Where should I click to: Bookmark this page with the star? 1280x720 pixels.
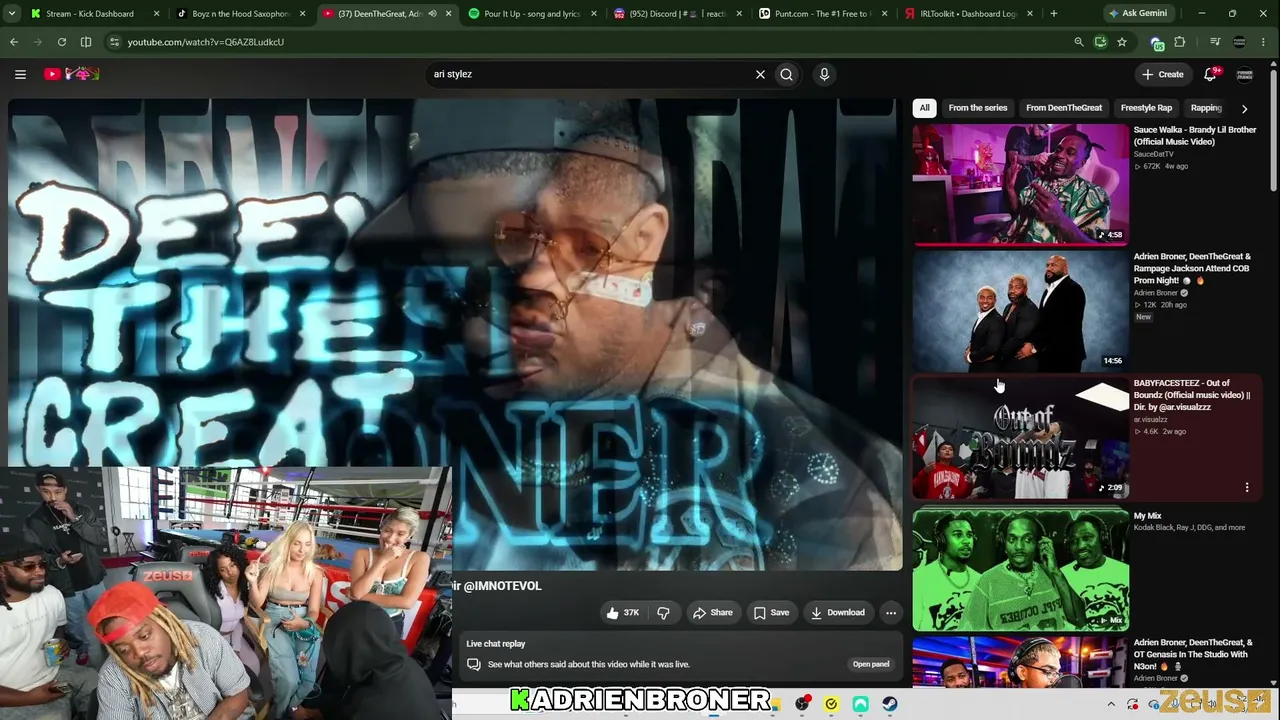coord(1122,42)
